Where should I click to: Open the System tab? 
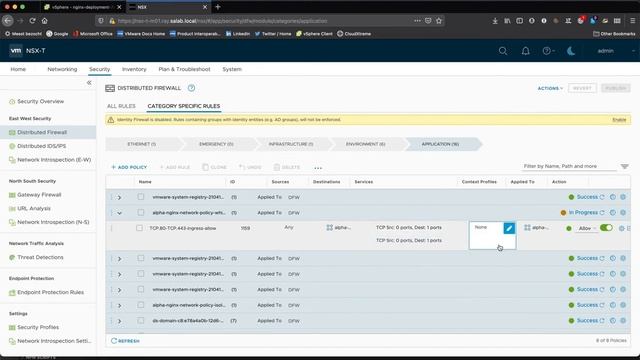pos(232,69)
